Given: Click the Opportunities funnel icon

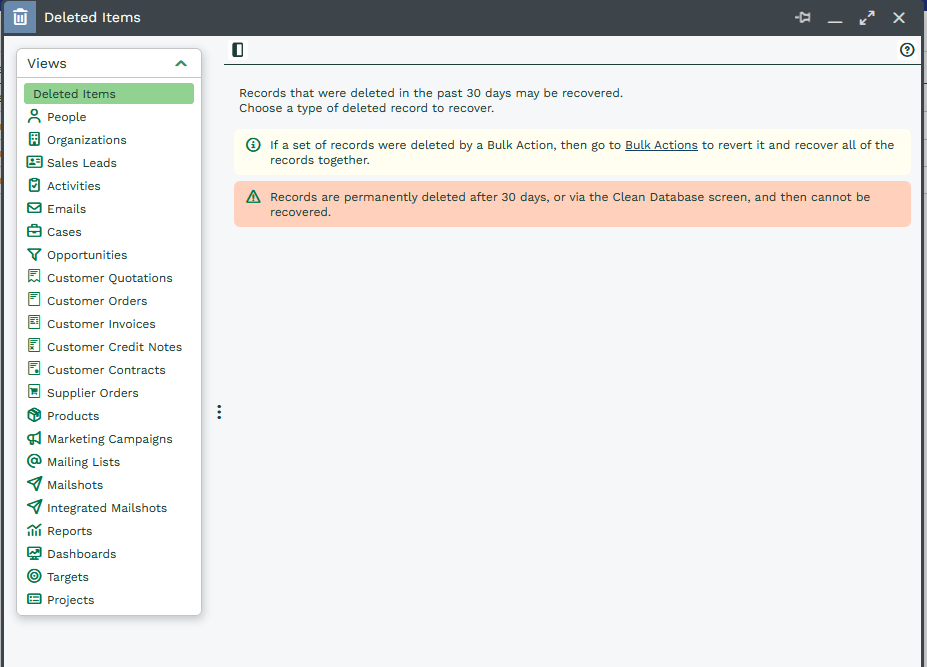Looking at the screenshot, I should [x=34, y=255].
